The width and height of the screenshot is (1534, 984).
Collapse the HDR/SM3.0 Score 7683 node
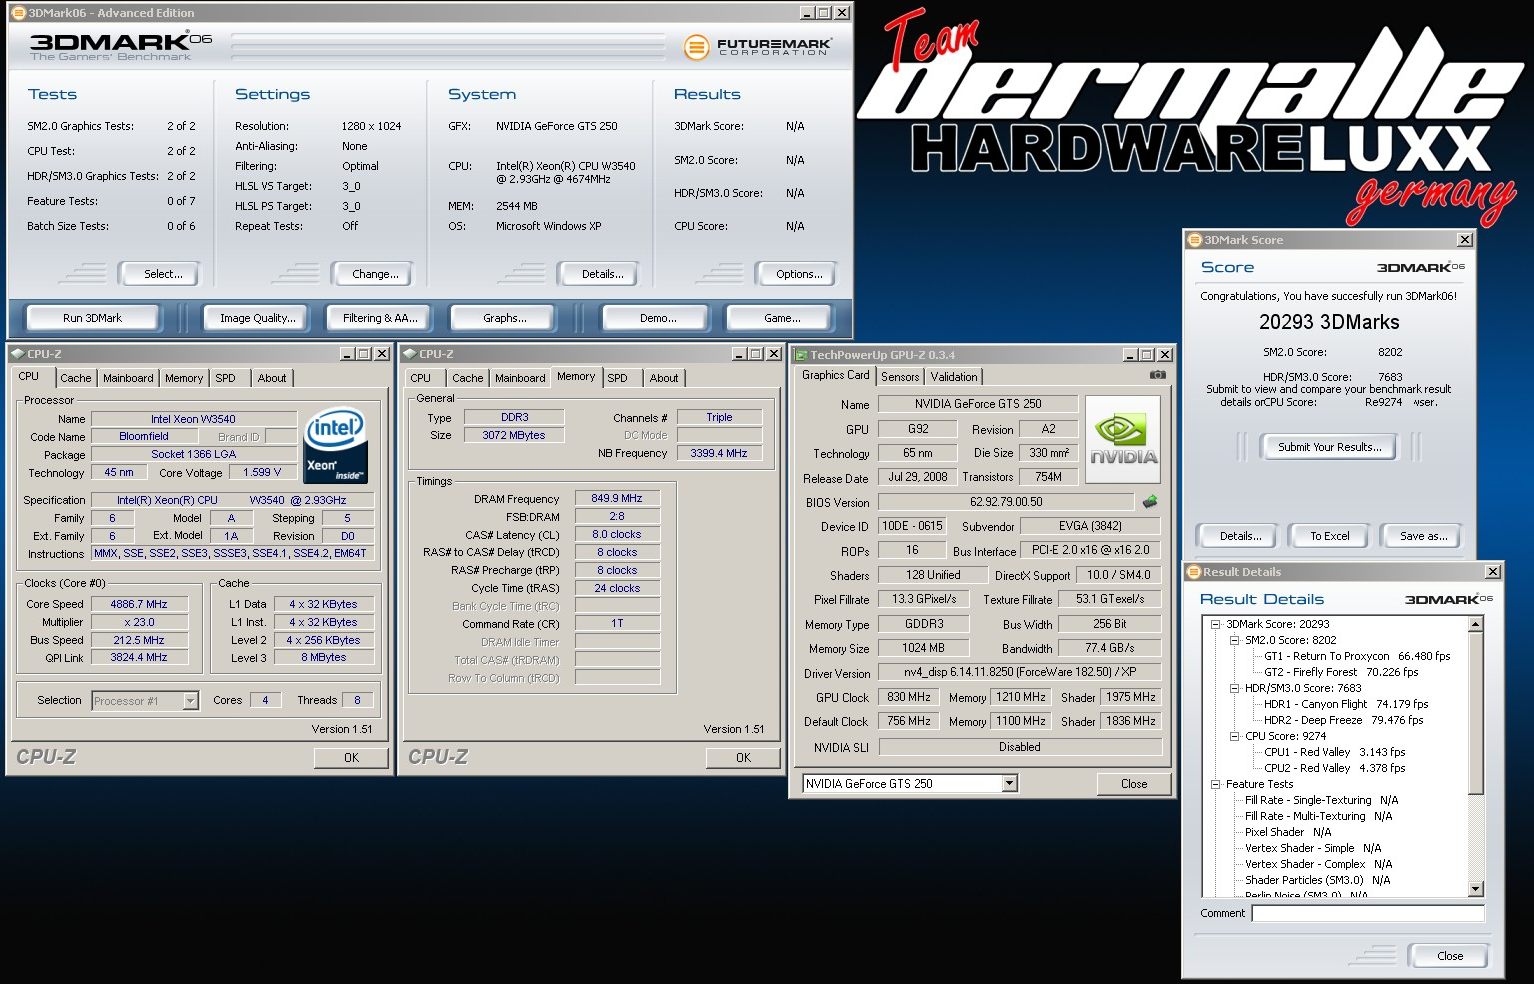1235,688
